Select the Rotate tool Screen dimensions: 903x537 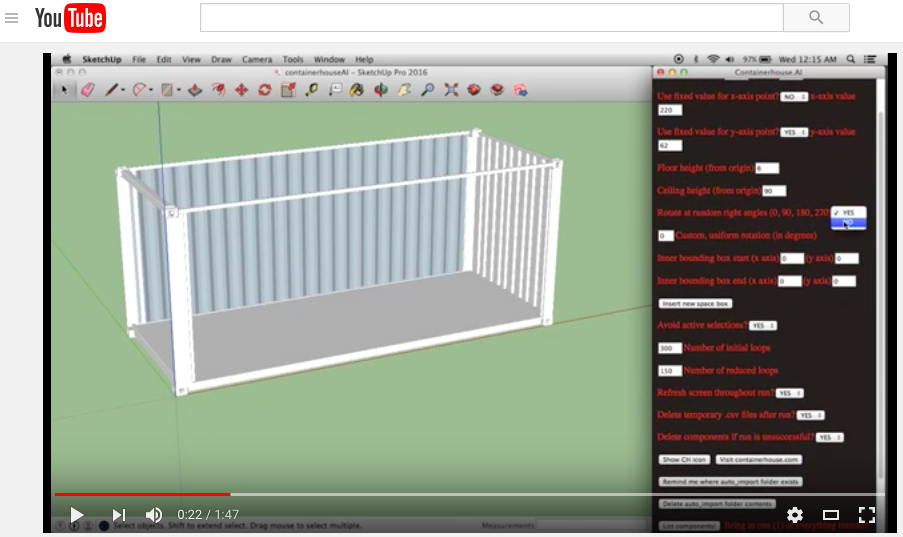264,90
